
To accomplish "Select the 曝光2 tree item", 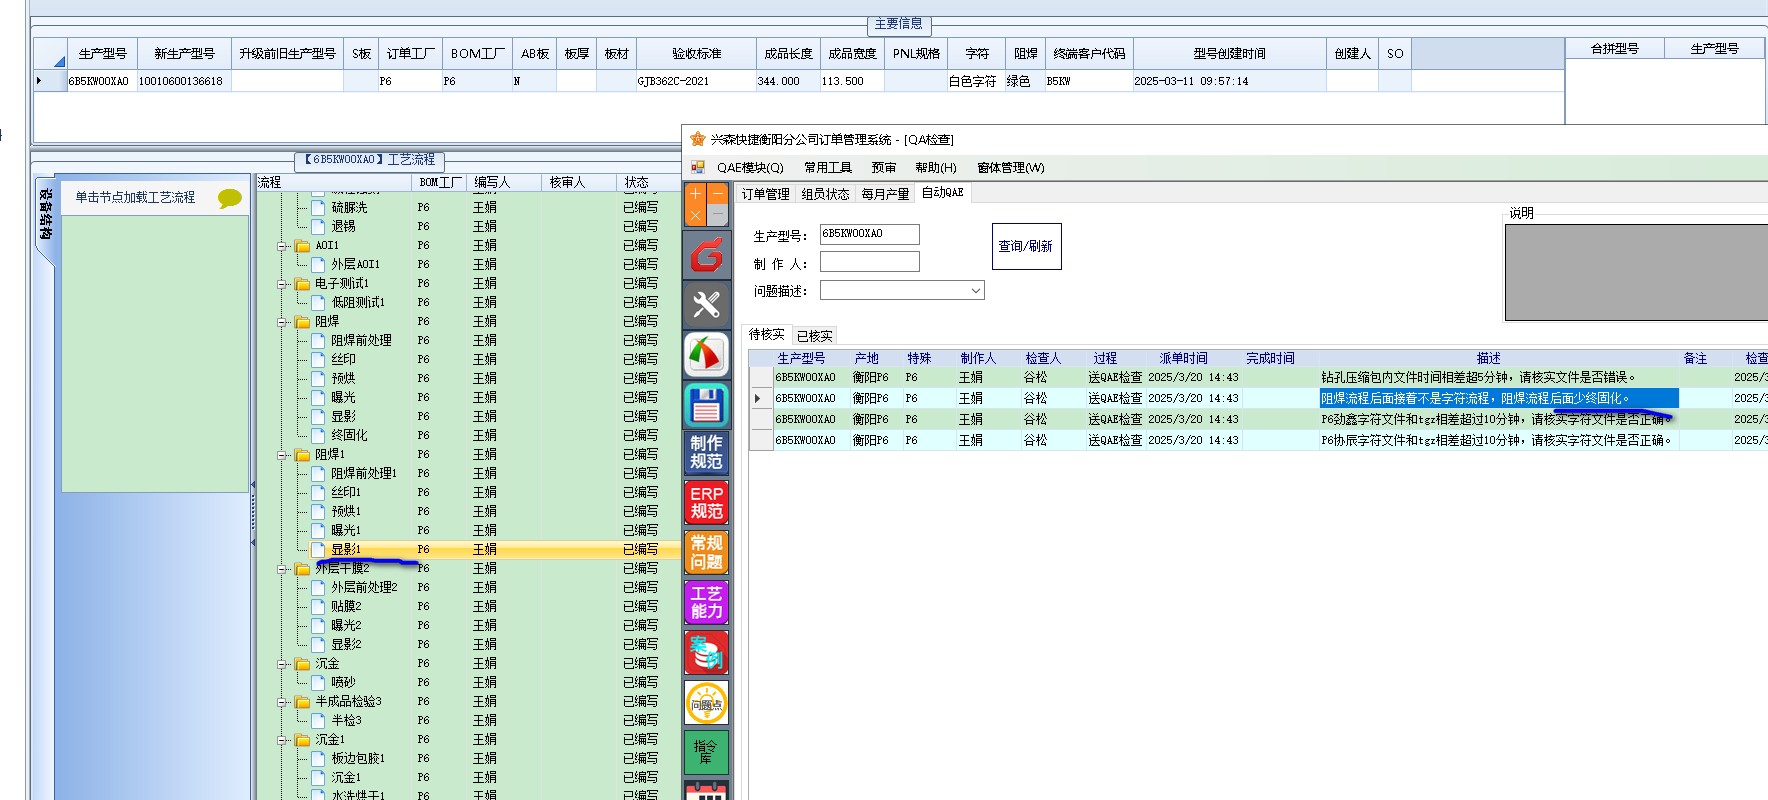I will pos(346,625).
